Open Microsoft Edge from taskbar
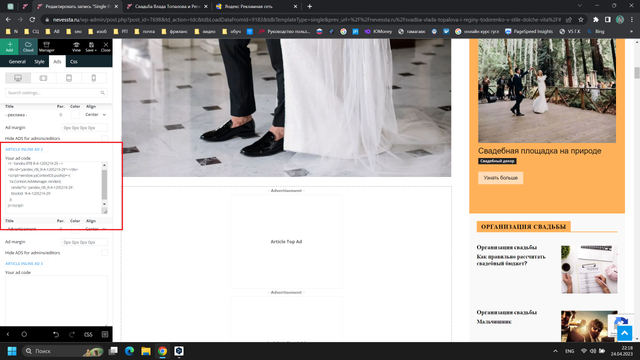640x360 pixels. pyautogui.click(x=129, y=351)
